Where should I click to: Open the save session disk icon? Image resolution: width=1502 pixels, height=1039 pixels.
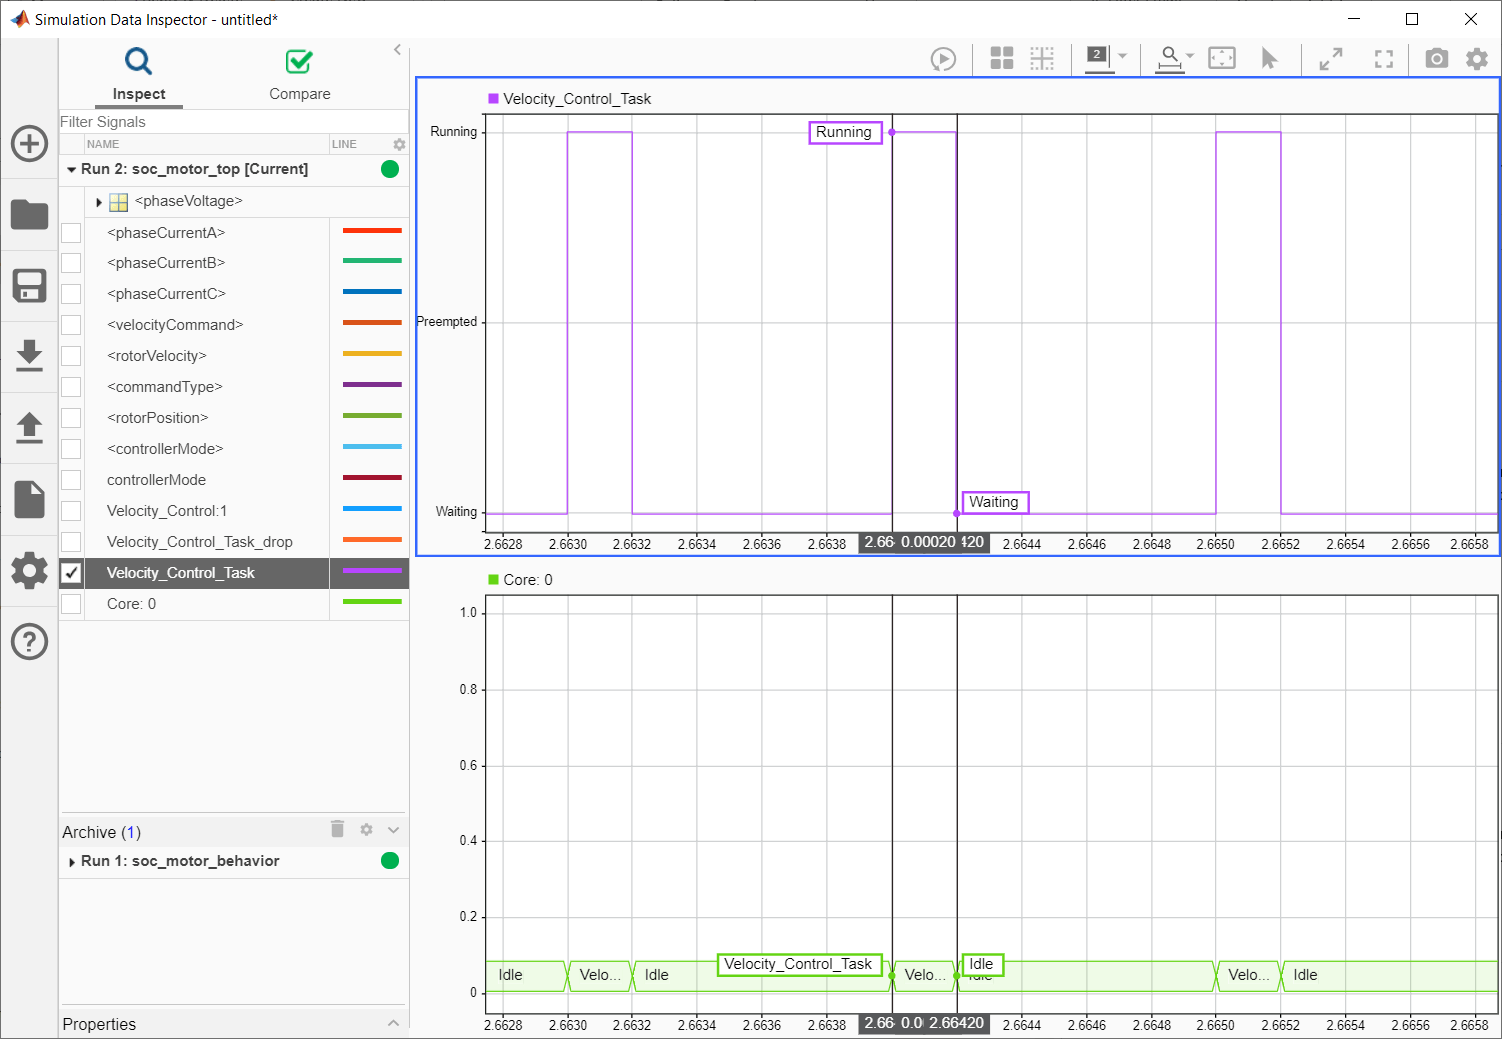tap(29, 286)
